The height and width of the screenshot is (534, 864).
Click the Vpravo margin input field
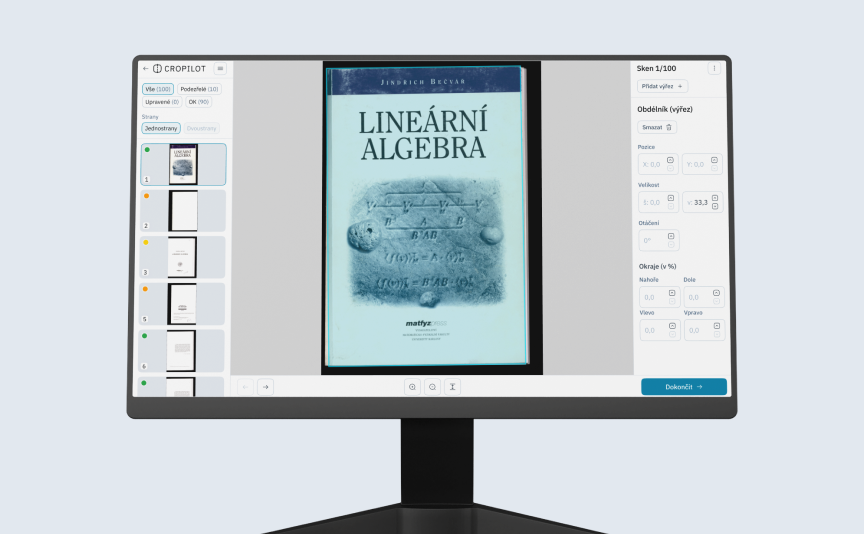coord(705,330)
